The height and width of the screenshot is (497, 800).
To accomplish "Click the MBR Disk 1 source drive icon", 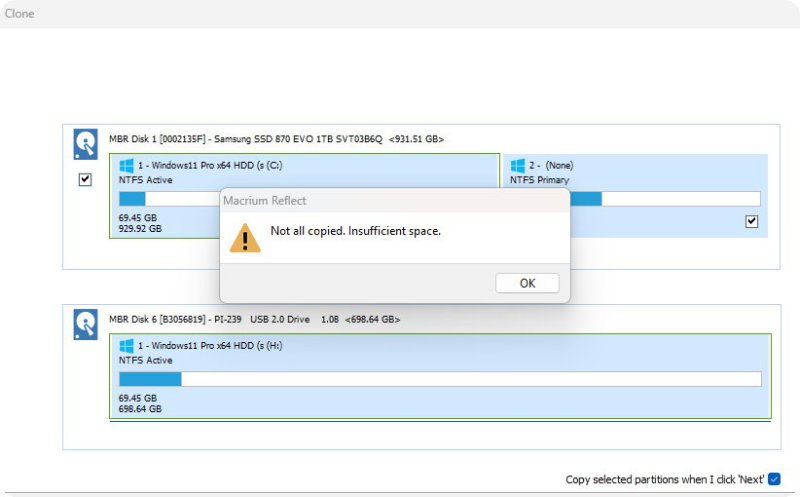I will [85, 145].
